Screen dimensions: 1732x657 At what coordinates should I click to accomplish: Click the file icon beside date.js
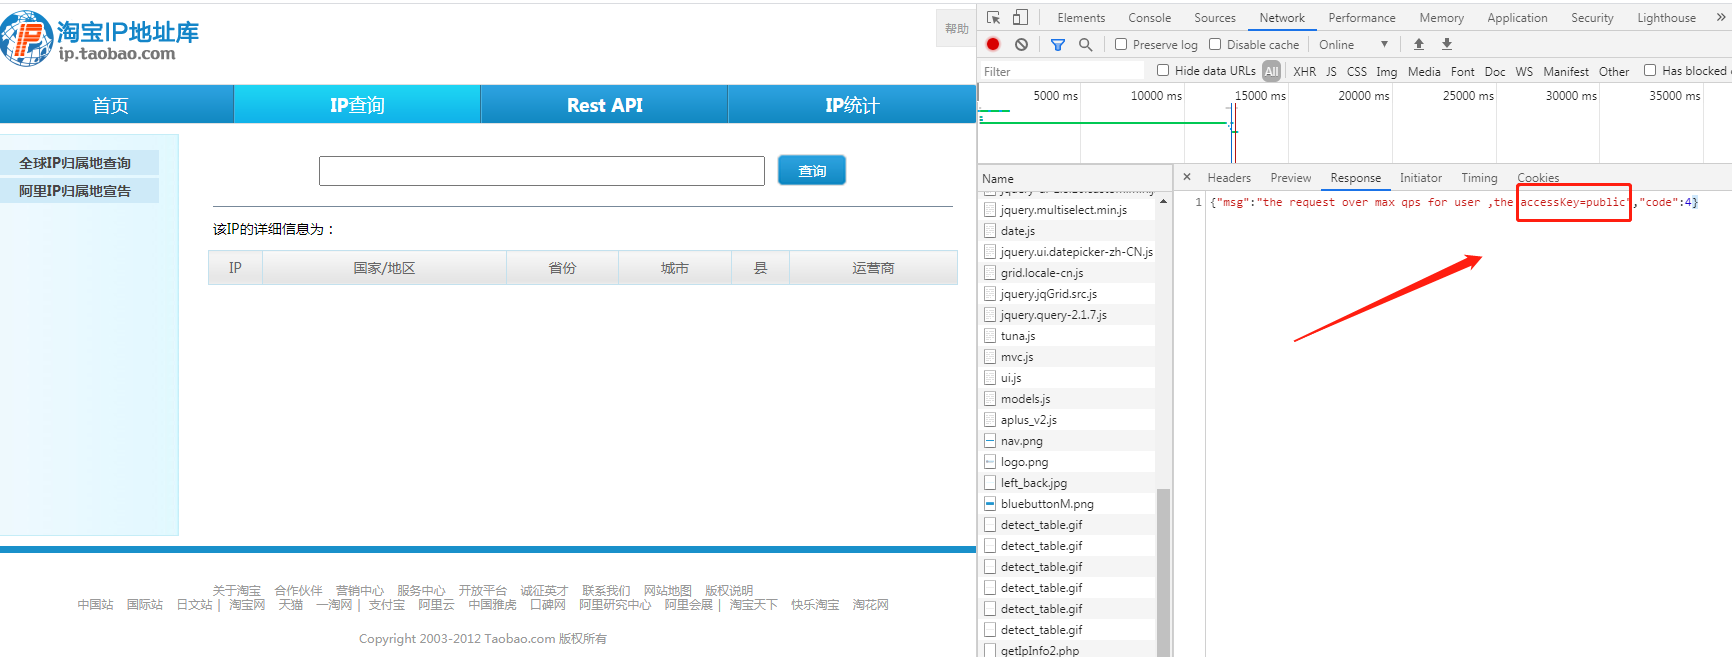(x=990, y=231)
